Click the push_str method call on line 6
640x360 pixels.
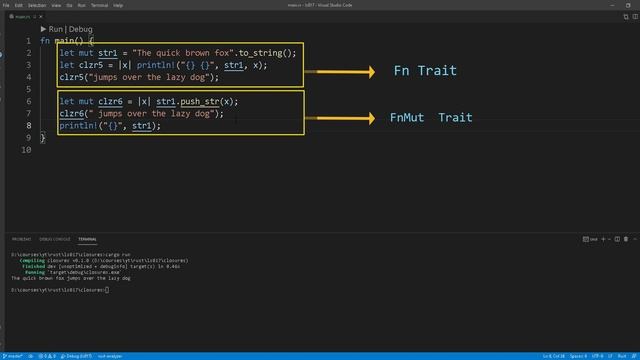coord(200,102)
